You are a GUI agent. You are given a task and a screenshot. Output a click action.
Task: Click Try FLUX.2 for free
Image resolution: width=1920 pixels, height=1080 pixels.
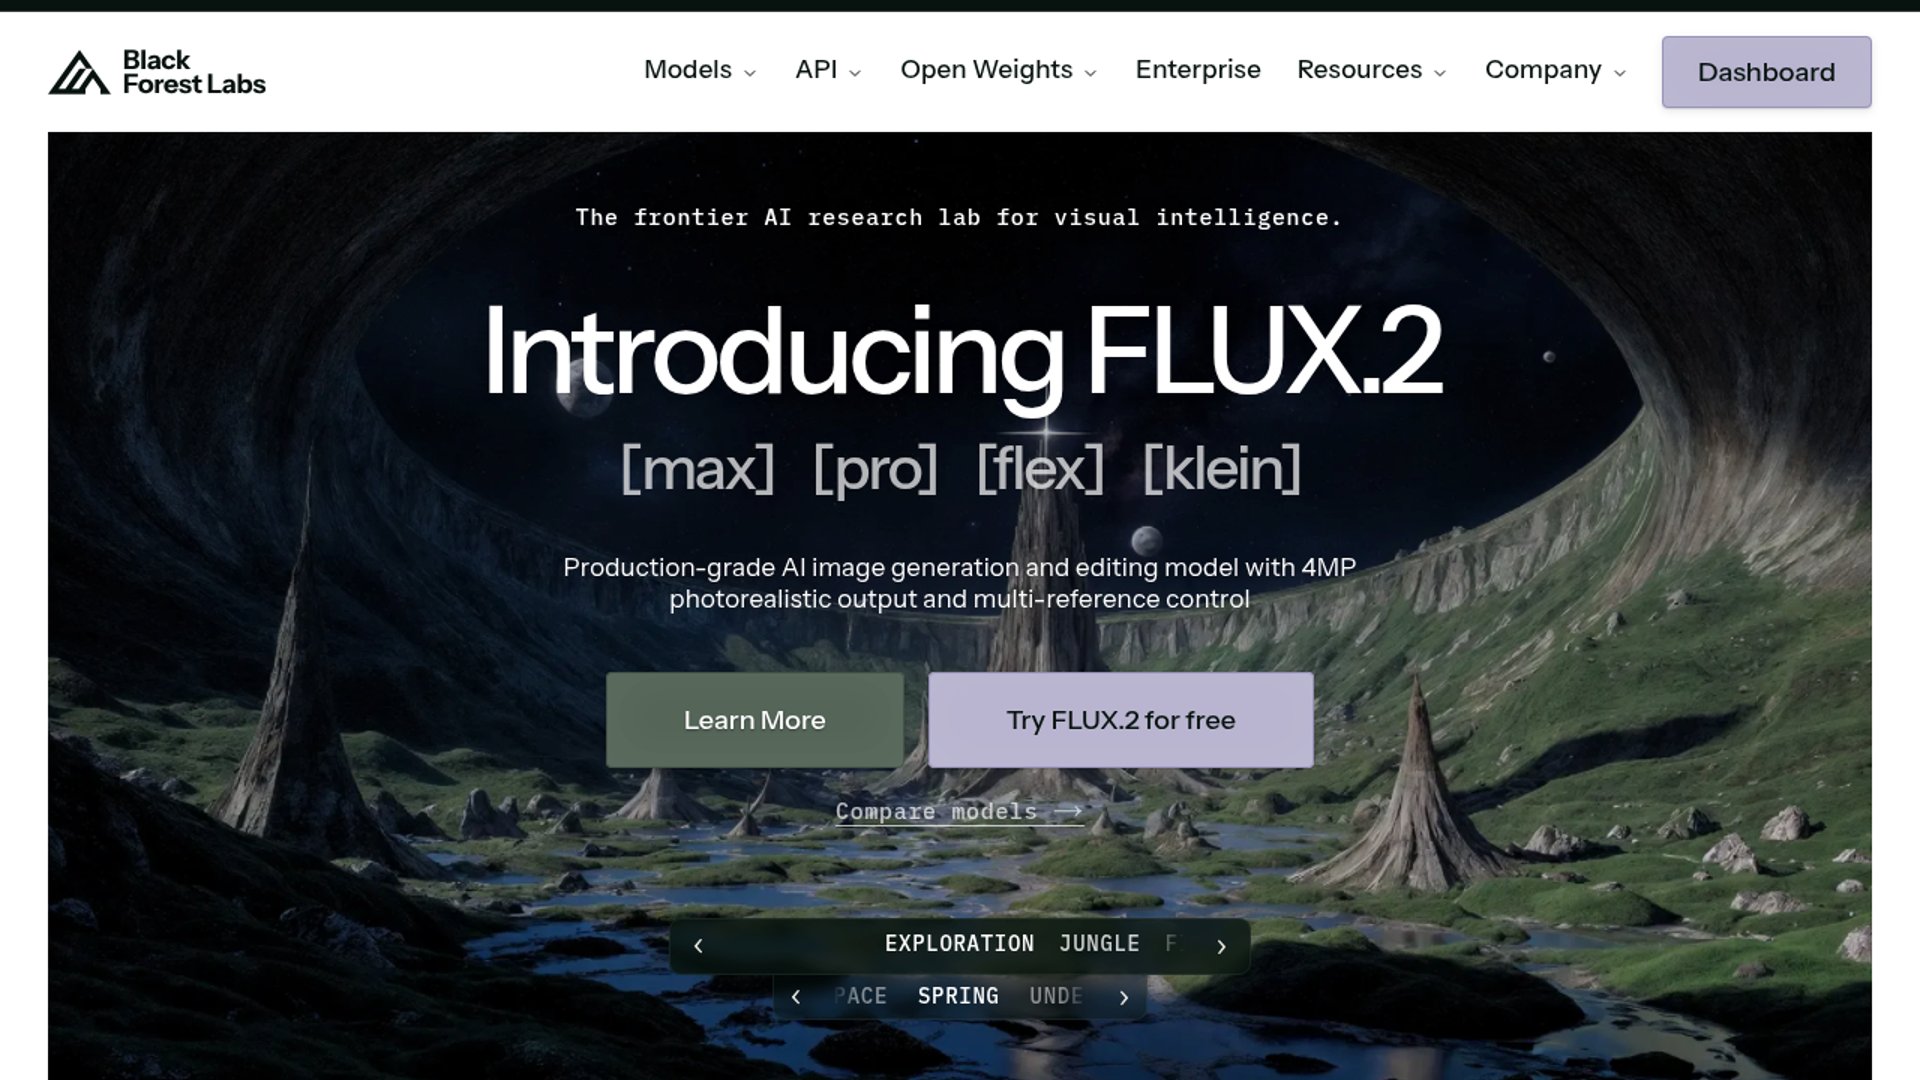click(x=1120, y=720)
